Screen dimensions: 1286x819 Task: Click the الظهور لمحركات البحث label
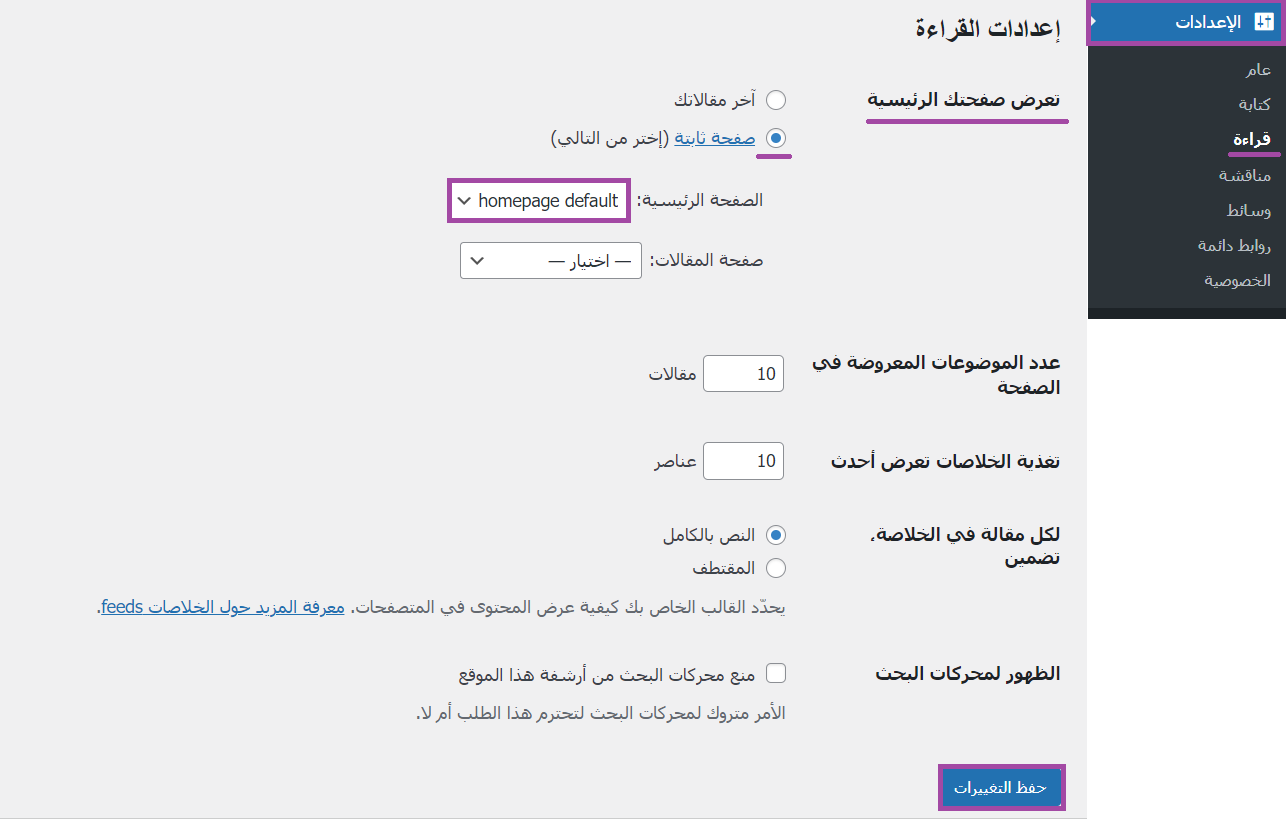click(x=968, y=674)
